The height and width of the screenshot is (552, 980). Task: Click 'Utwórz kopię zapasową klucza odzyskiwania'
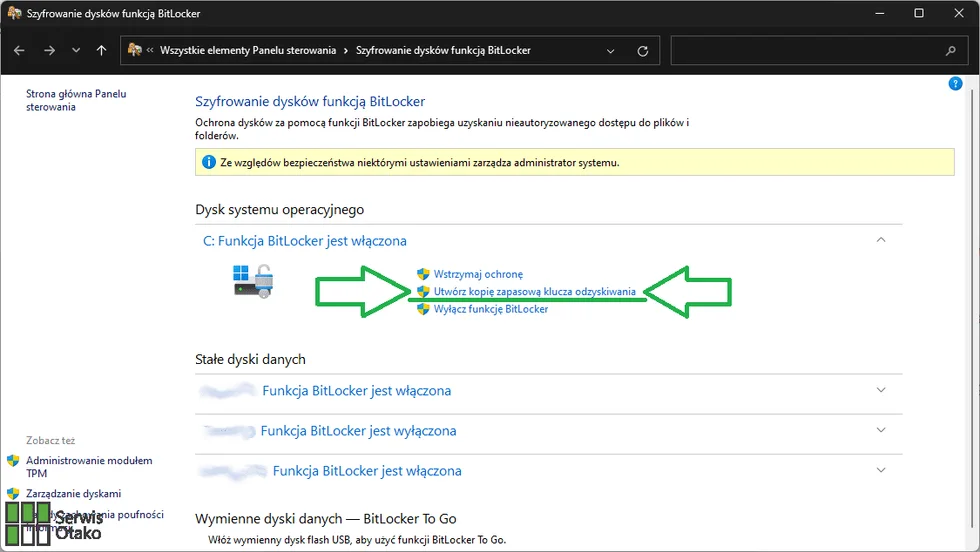tap(534, 292)
